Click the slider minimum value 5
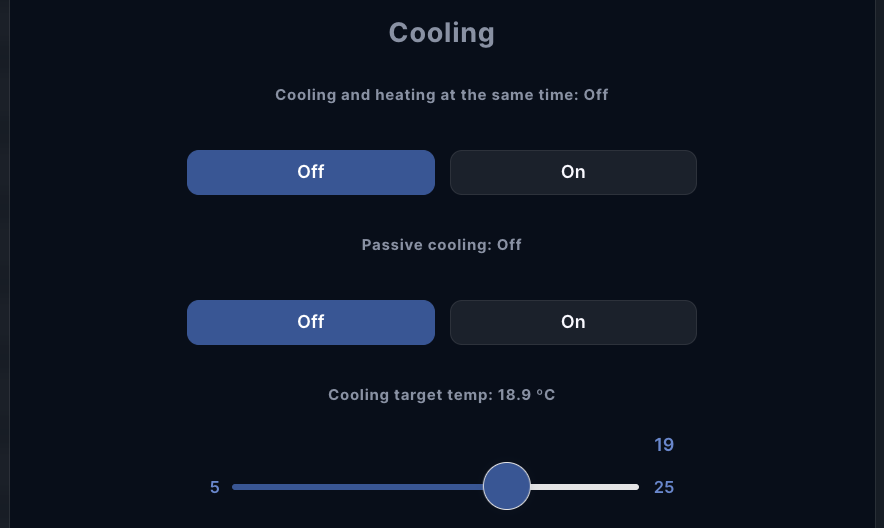Screen dimensions: 884x528 tap(214, 488)
